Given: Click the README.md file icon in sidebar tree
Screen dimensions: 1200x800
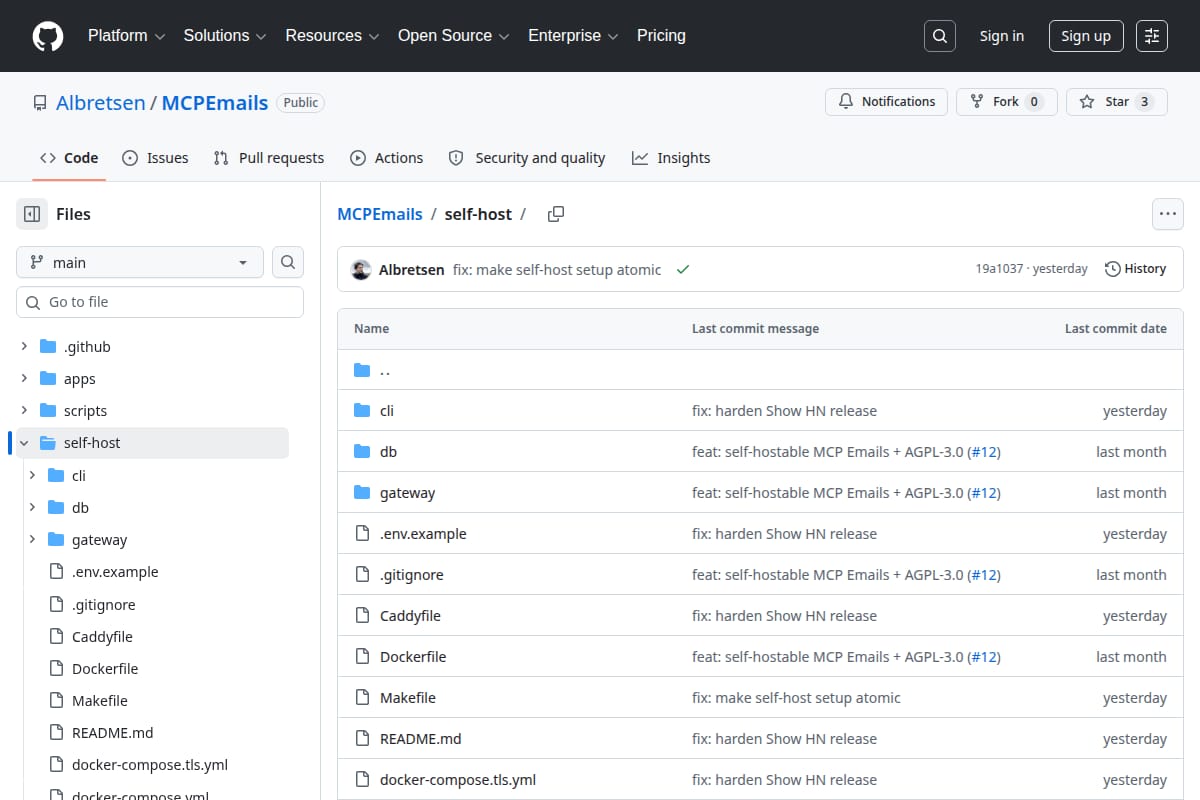Looking at the screenshot, I should (56, 733).
